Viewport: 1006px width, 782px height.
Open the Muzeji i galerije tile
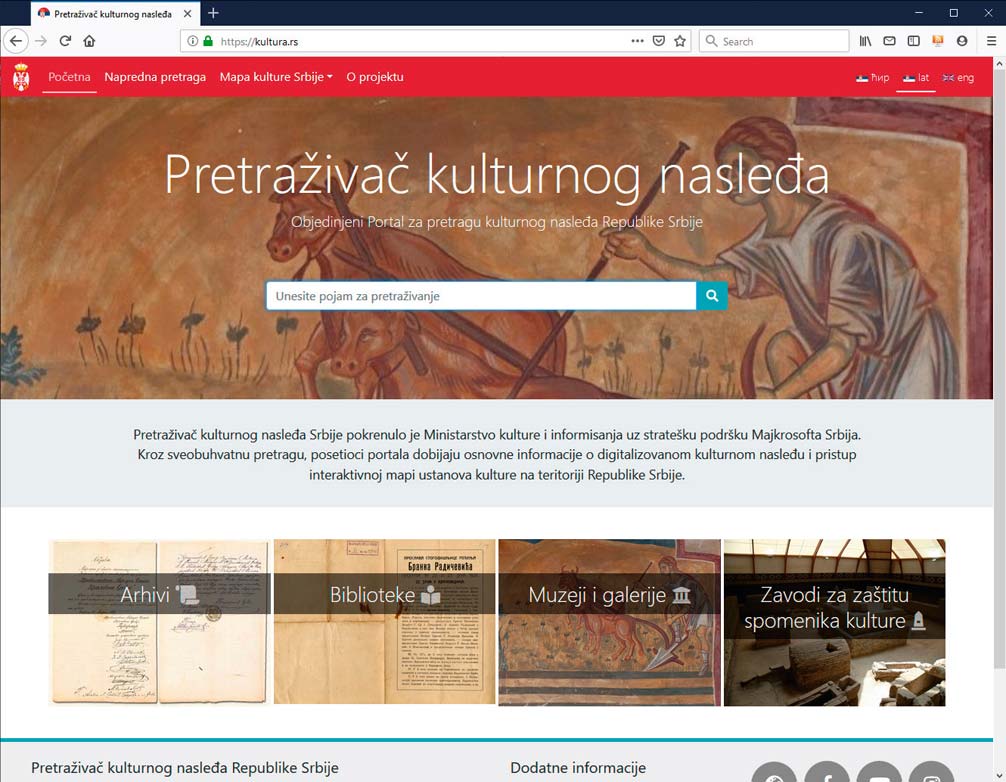pyautogui.click(x=610, y=622)
